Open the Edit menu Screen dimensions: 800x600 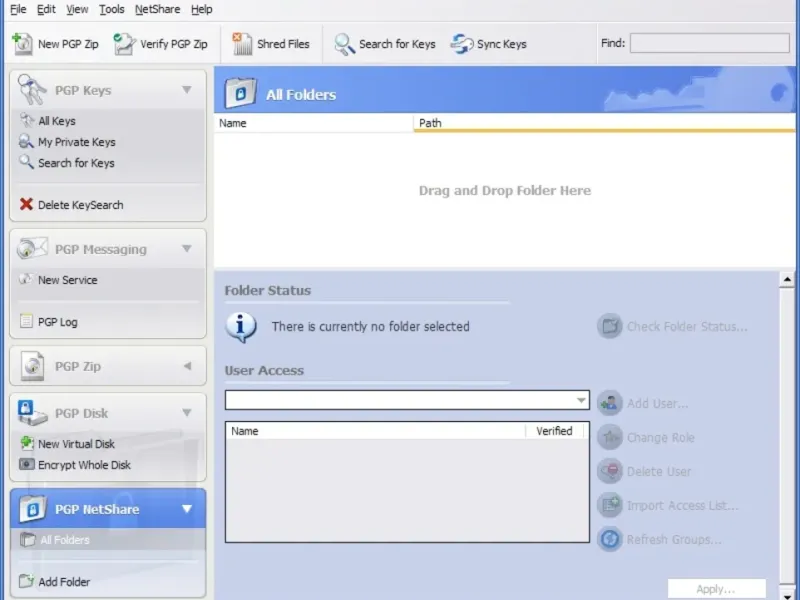(x=46, y=9)
